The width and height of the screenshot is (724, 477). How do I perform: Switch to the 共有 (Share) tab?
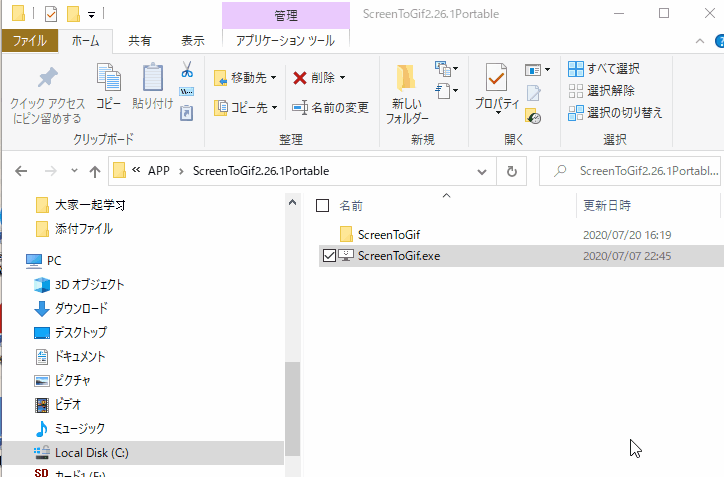139,41
